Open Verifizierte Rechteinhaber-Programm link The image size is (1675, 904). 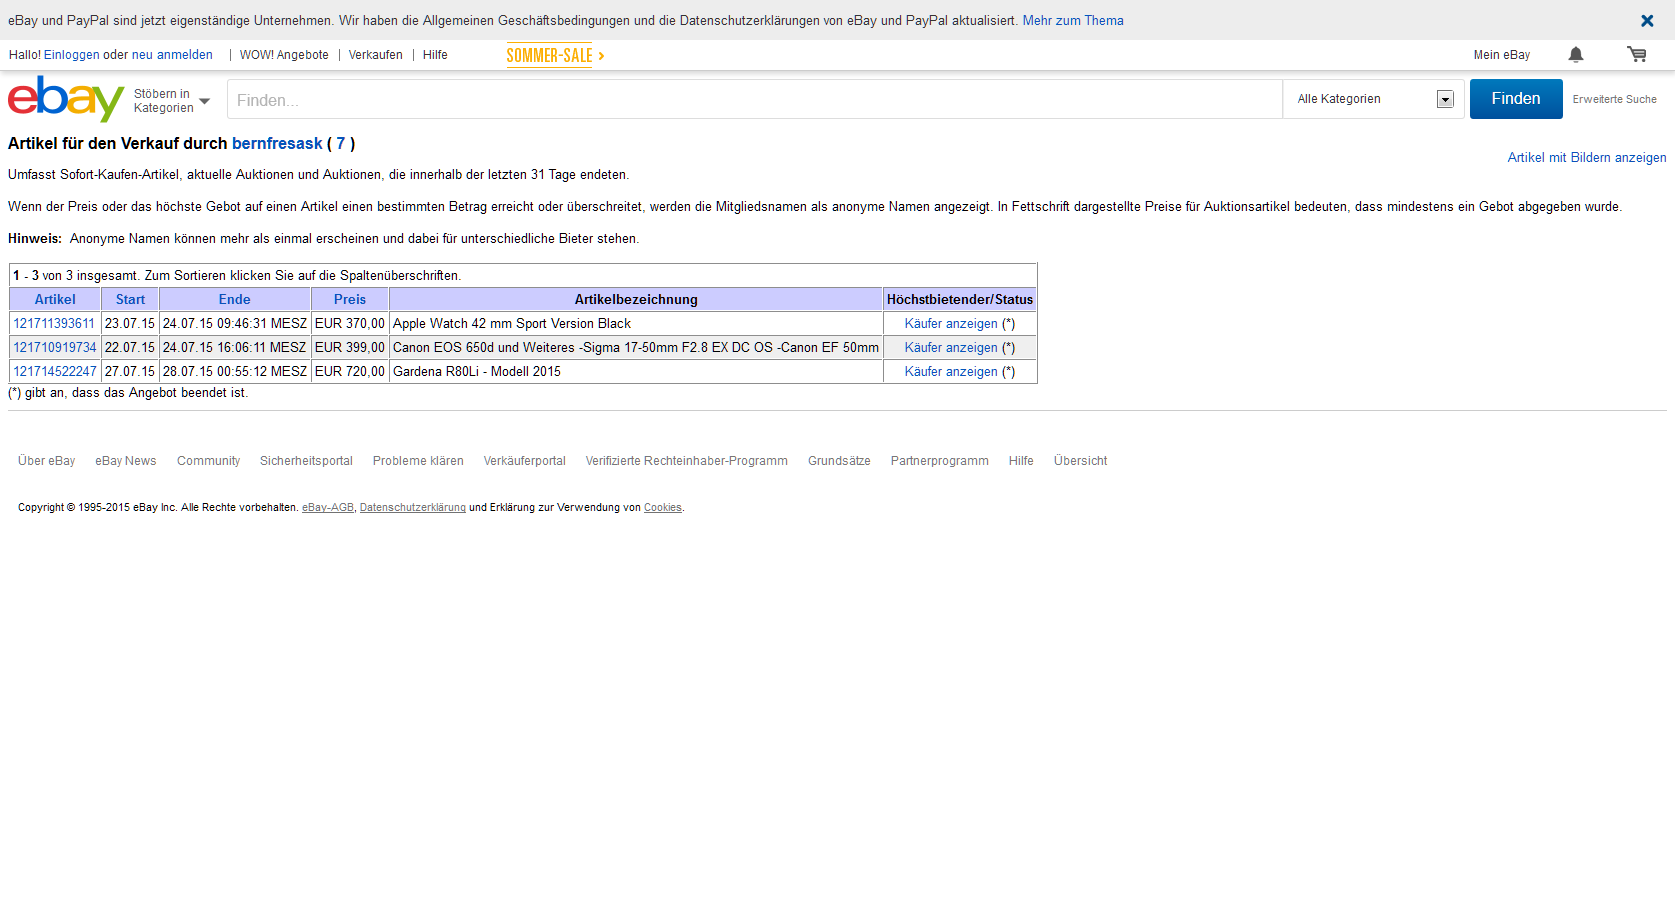pos(686,461)
